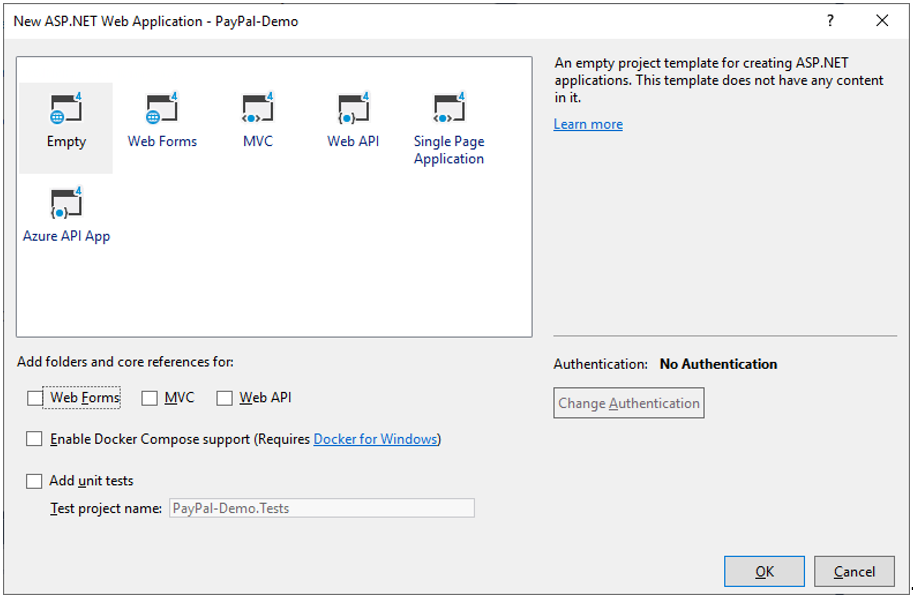Select the Web API template icon
The image size is (913, 598).
(353, 108)
